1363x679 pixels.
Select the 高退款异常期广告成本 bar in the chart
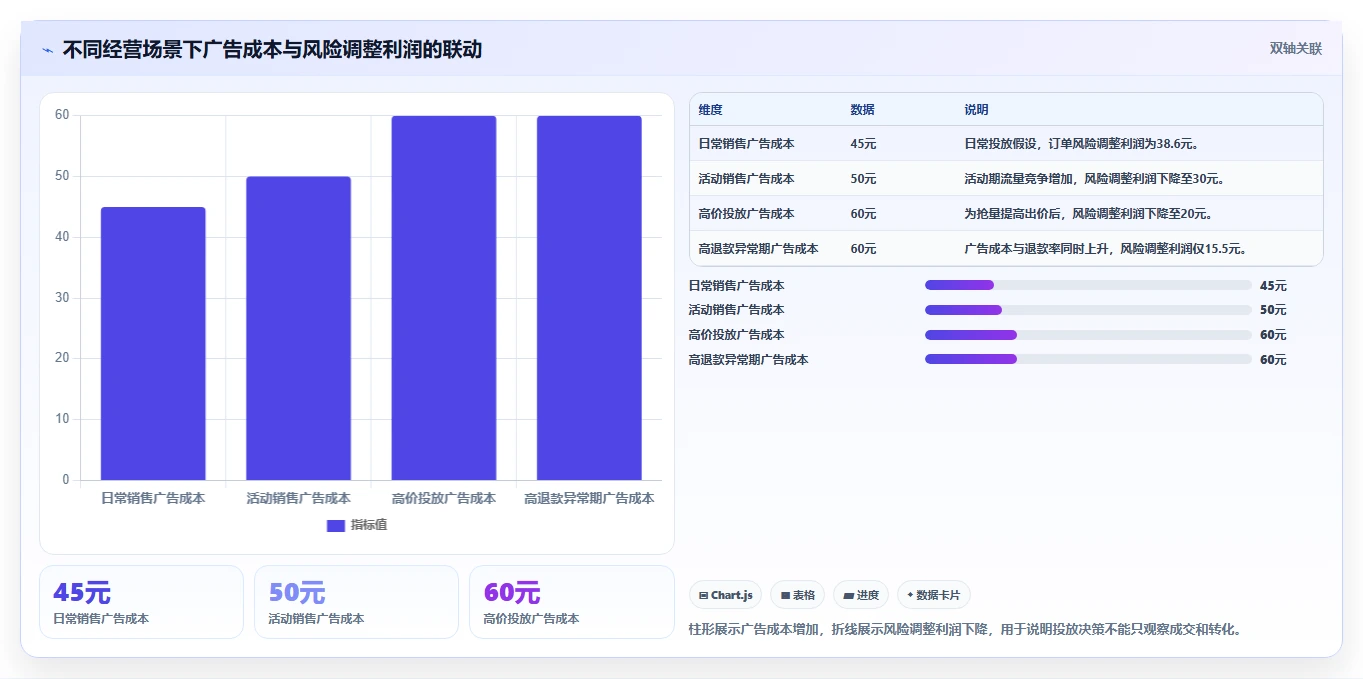[x=589, y=298]
